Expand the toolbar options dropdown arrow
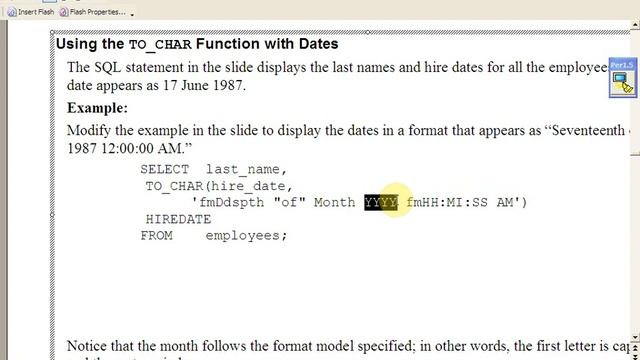The image size is (640, 360). click(132, 14)
